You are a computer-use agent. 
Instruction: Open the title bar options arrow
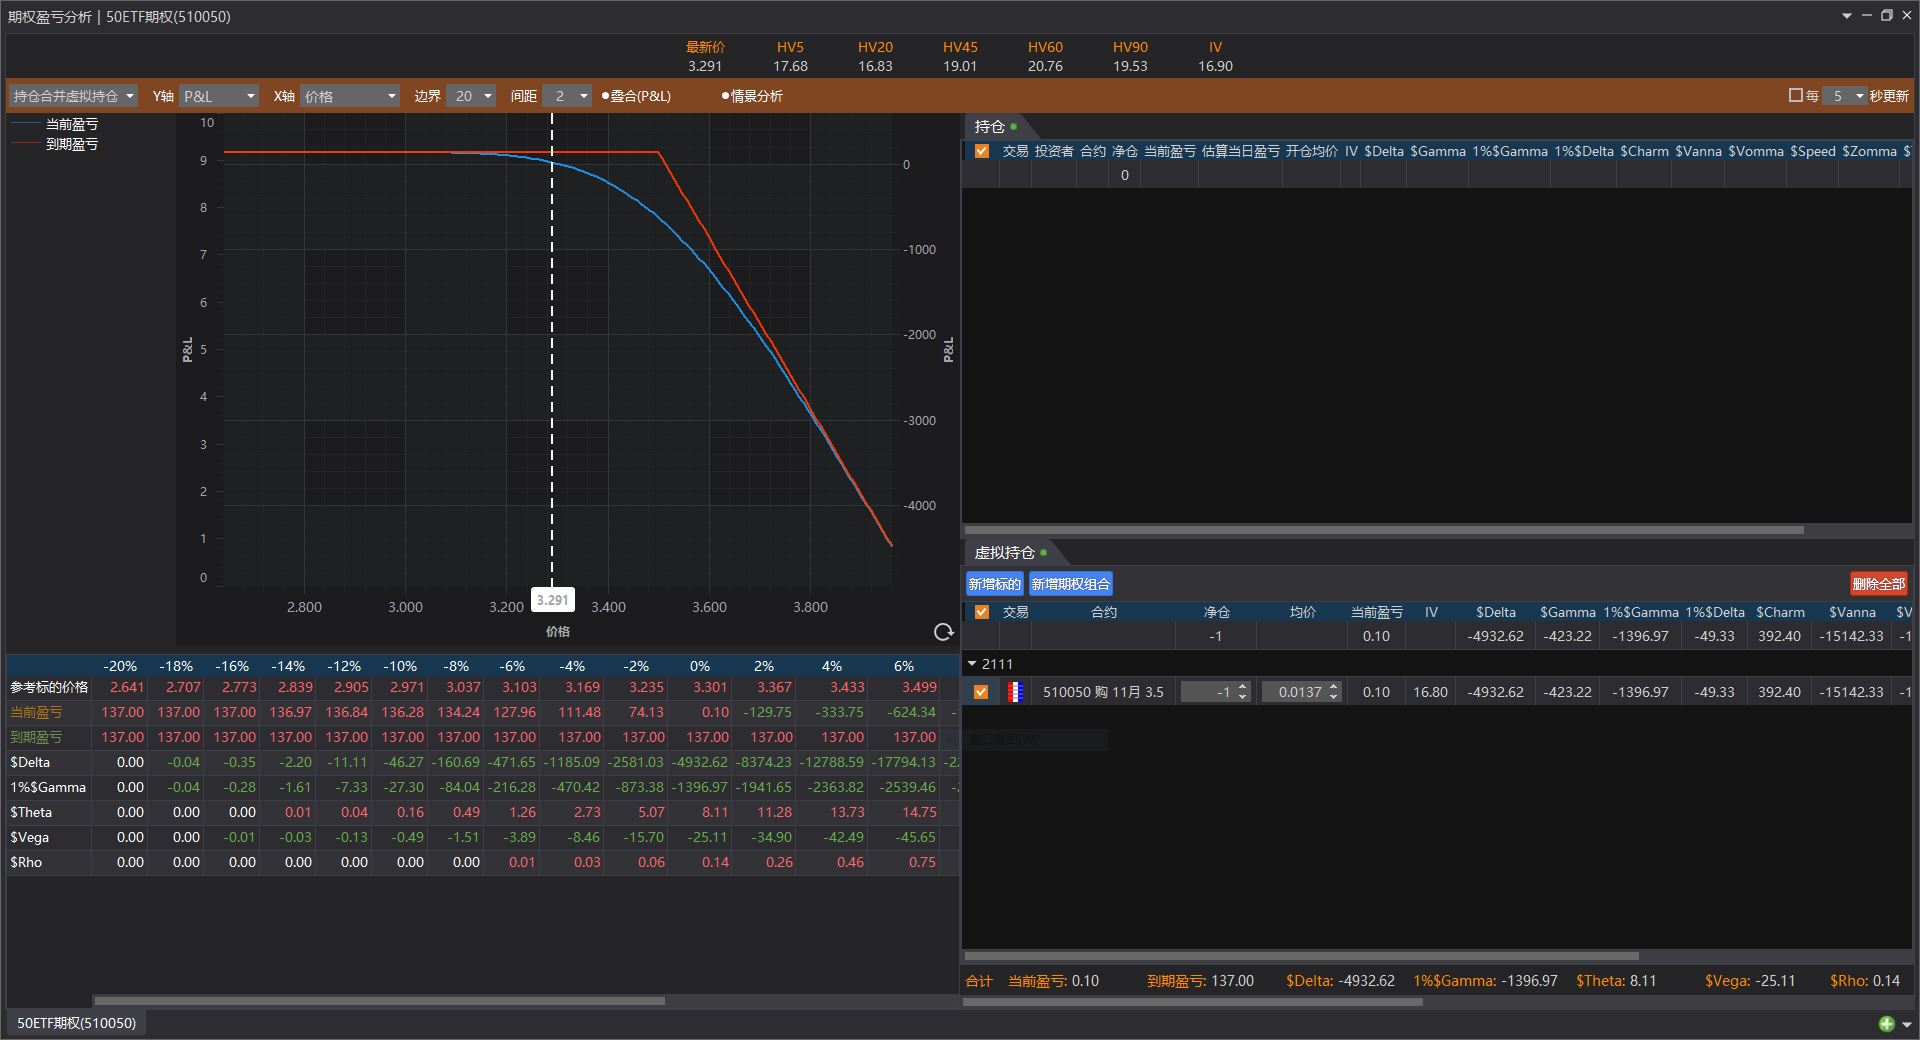pyautogui.click(x=1846, y=16)
